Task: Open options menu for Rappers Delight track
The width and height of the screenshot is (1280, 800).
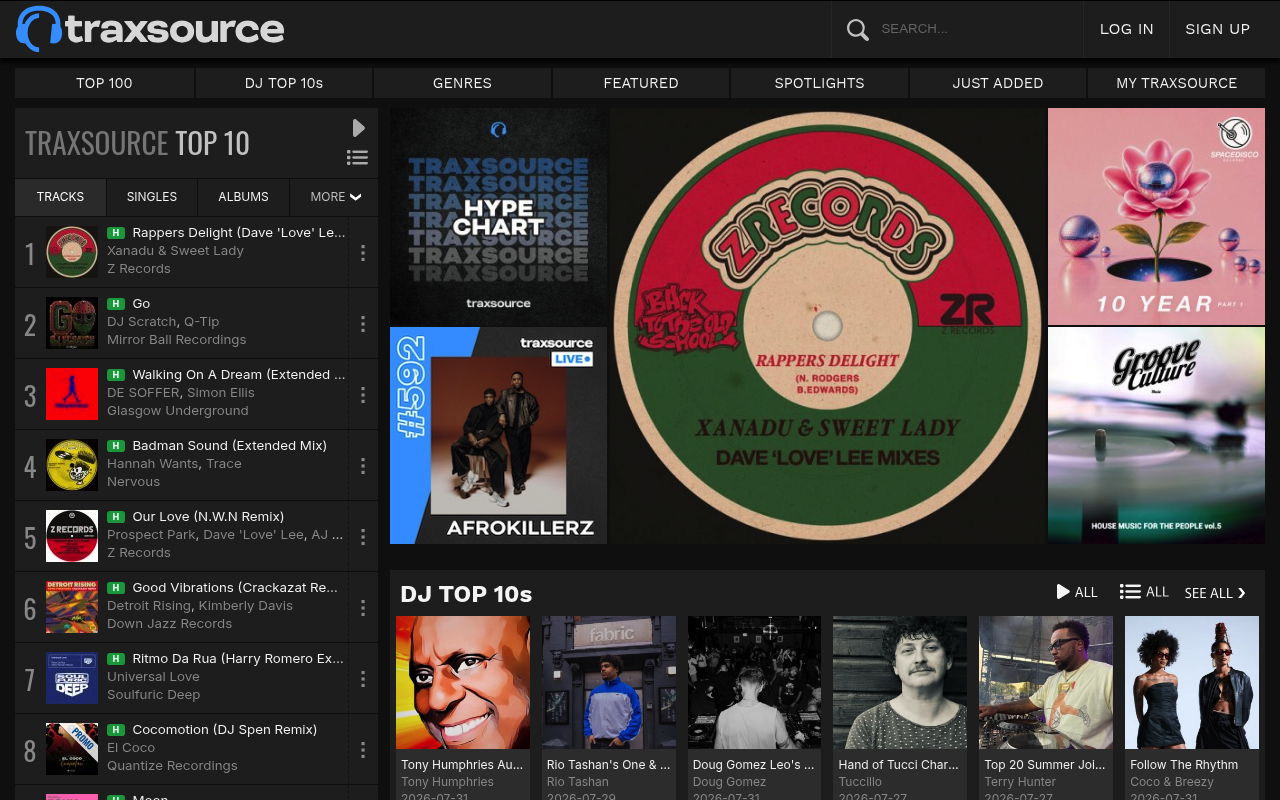Action: (363, 253)
